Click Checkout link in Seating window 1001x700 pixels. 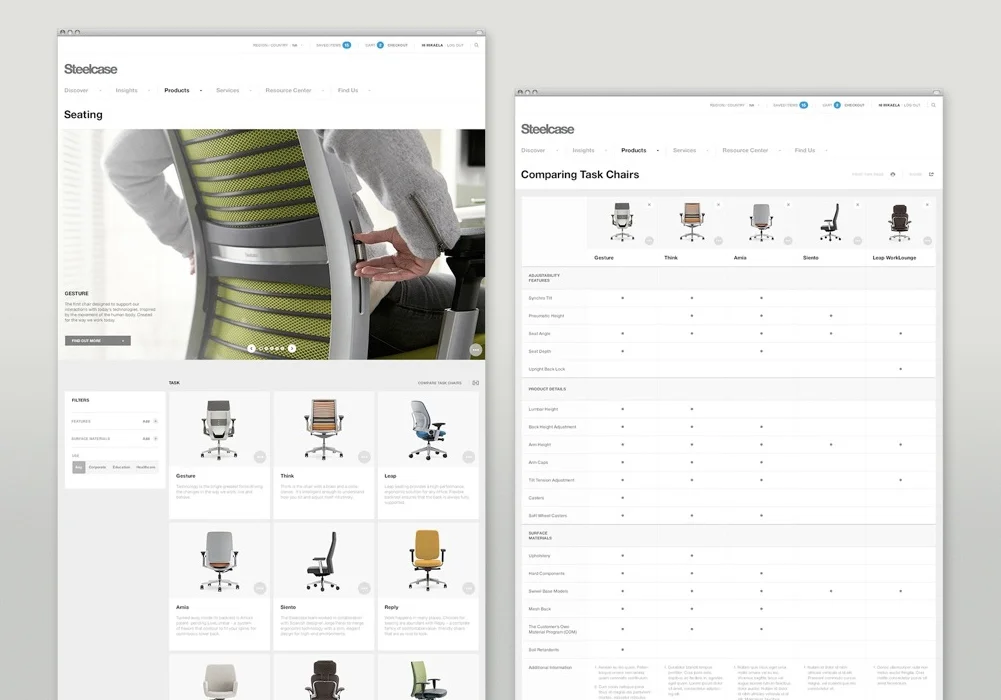click(x=397, y=45)
